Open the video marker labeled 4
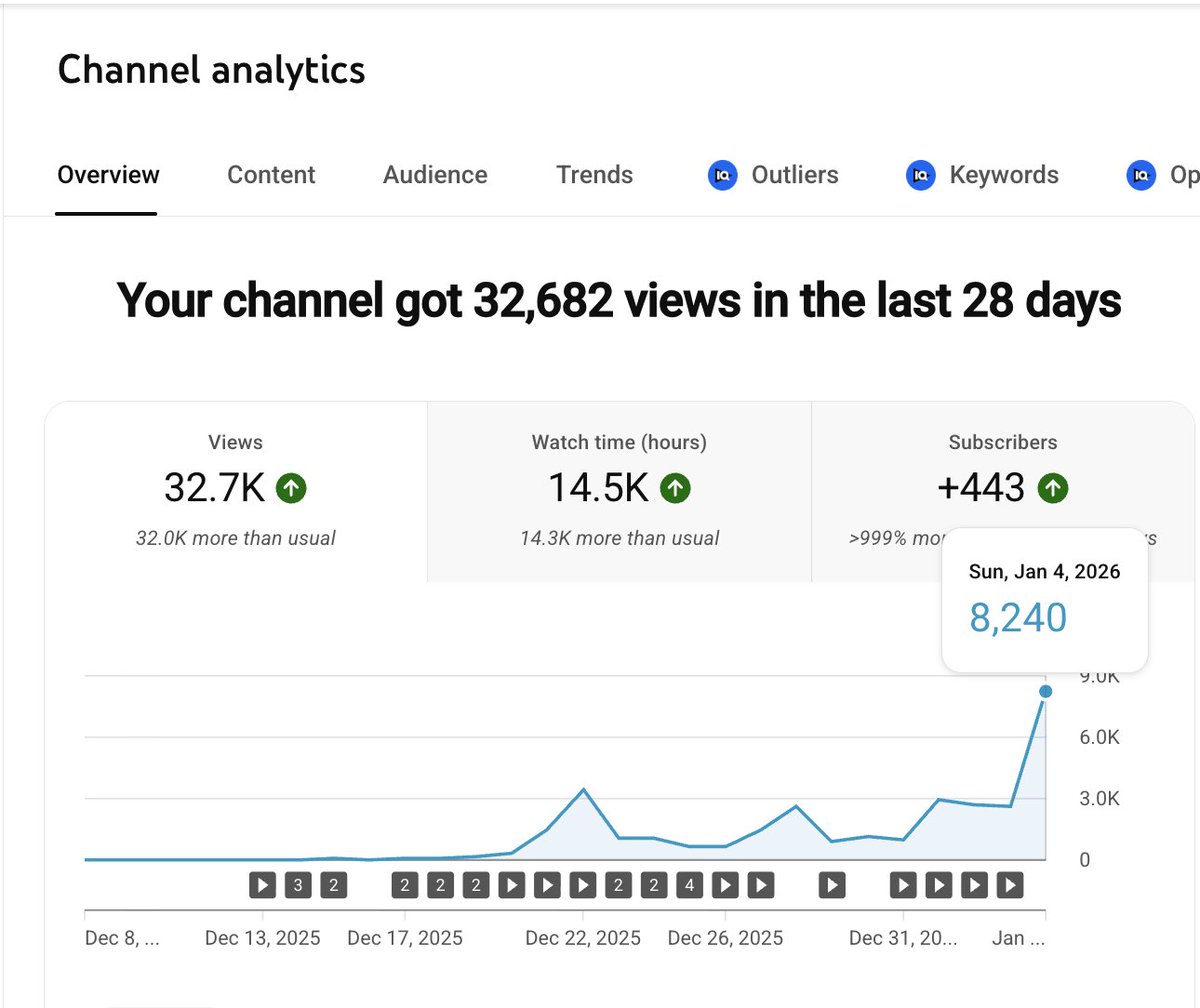 [x=689, y=885]
